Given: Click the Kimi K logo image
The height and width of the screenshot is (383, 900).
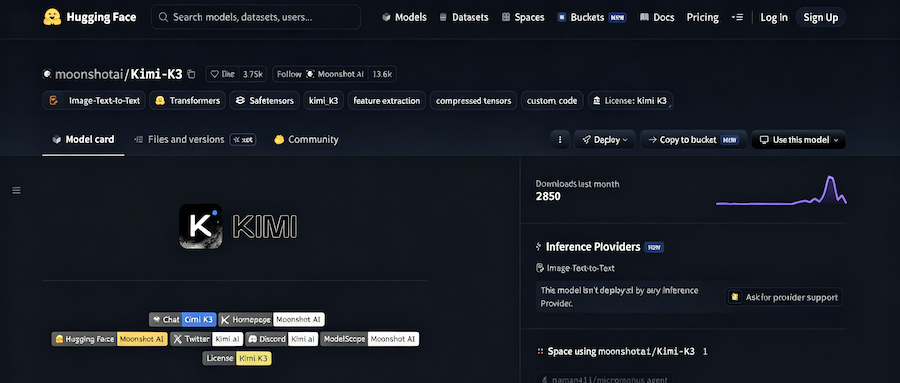Looking at the screenshot, I should 200,226.
